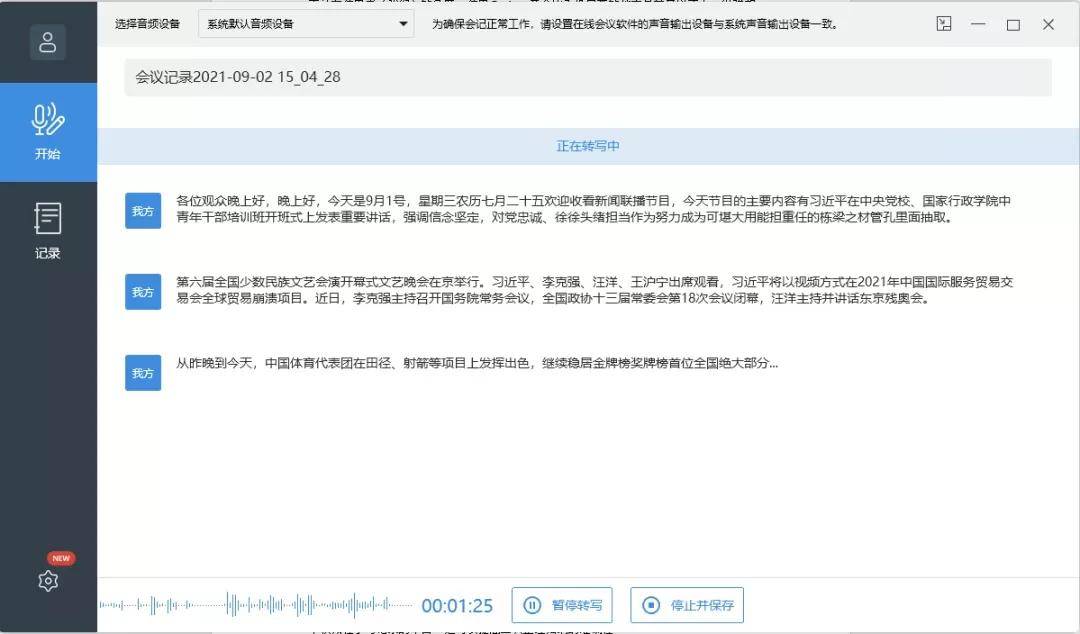Click the microphone icon on the 开始 sidebar item

coord(47,118)
